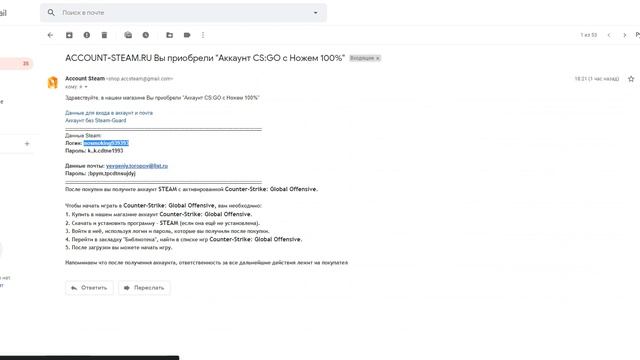
Task: Click the email timestamp
Action: 597,79
